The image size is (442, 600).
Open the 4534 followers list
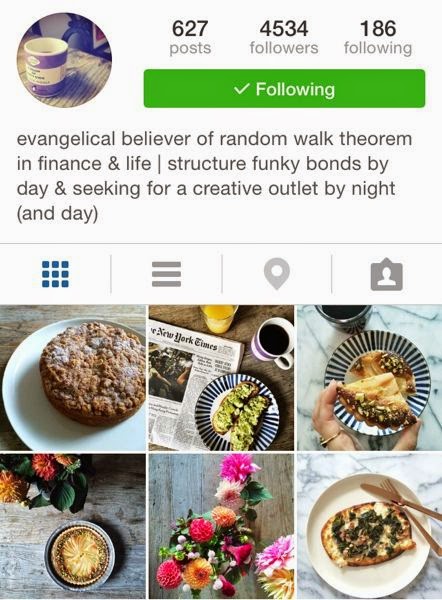point(284,38)
